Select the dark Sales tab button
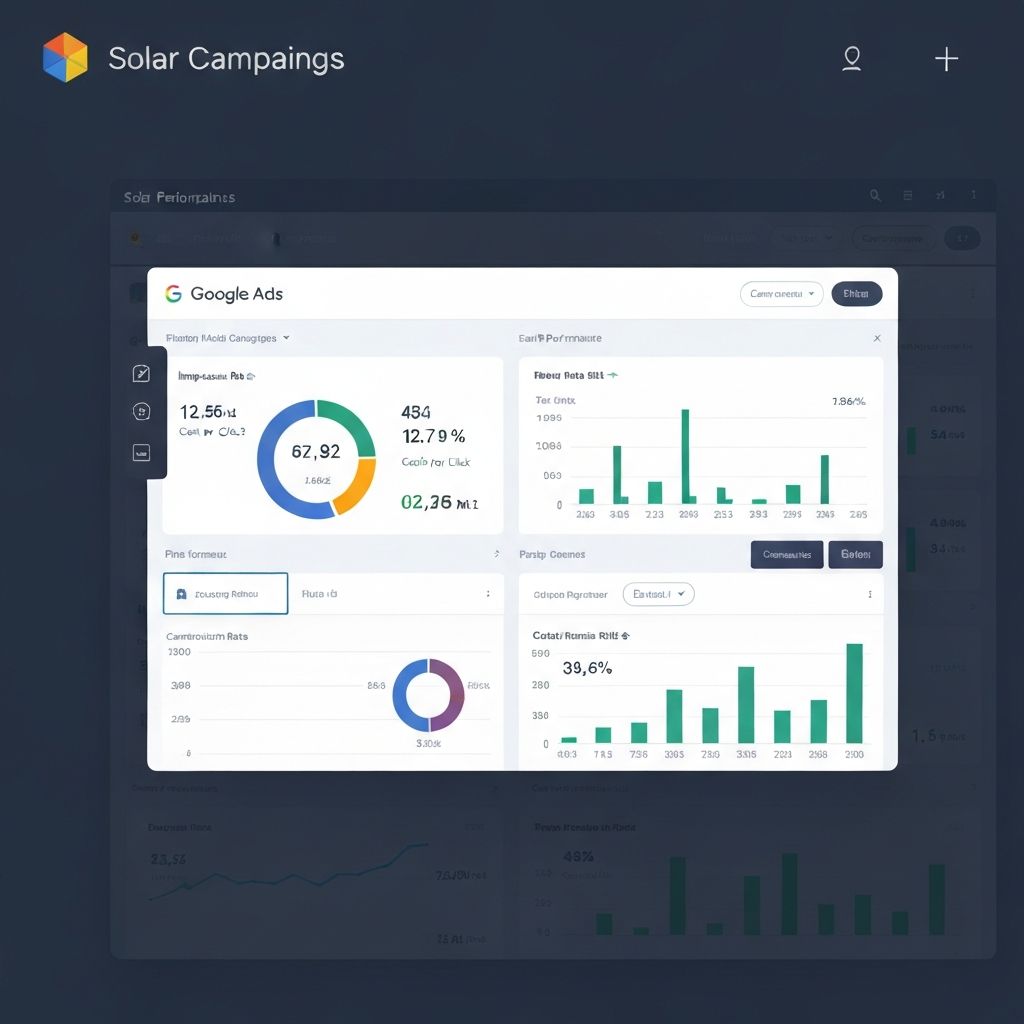Screen dimensions: 1024x1024 click(856, 554)
